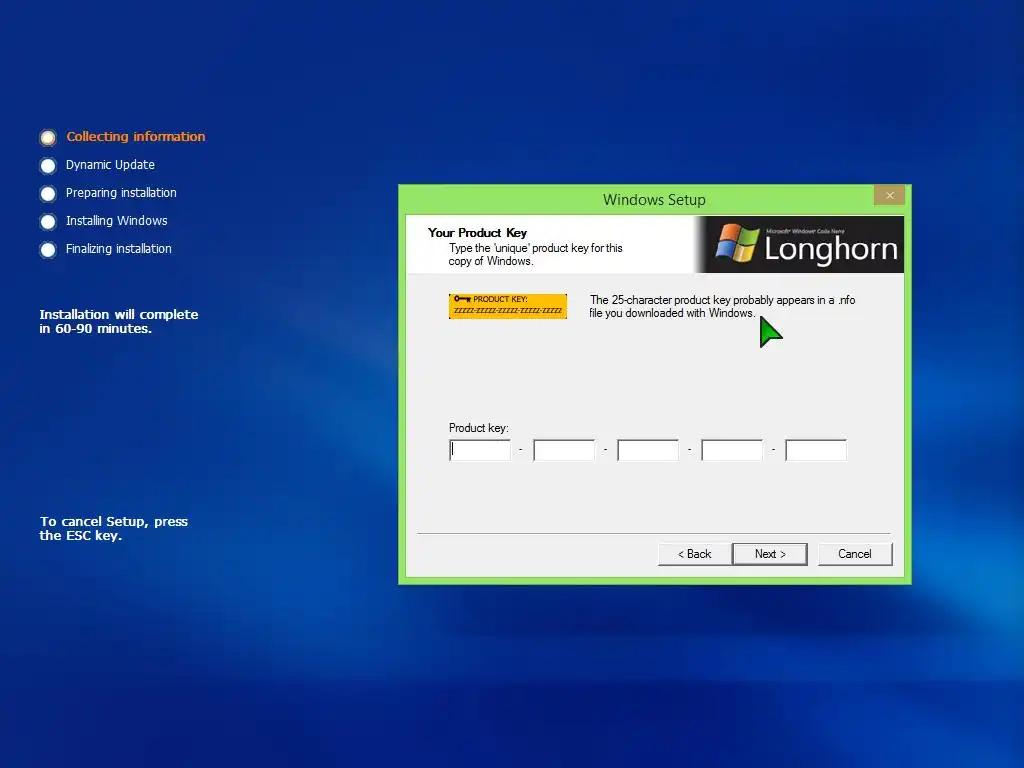Cancel the Windows Setup wizard
Image resolution: width=1024 pixels, height=768 pixels.
(855, 554)
